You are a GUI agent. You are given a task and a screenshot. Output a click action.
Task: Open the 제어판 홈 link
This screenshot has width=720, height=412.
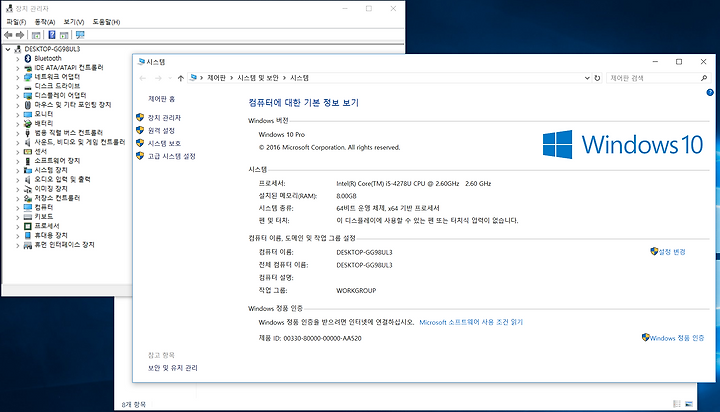[x=161, y=99]
